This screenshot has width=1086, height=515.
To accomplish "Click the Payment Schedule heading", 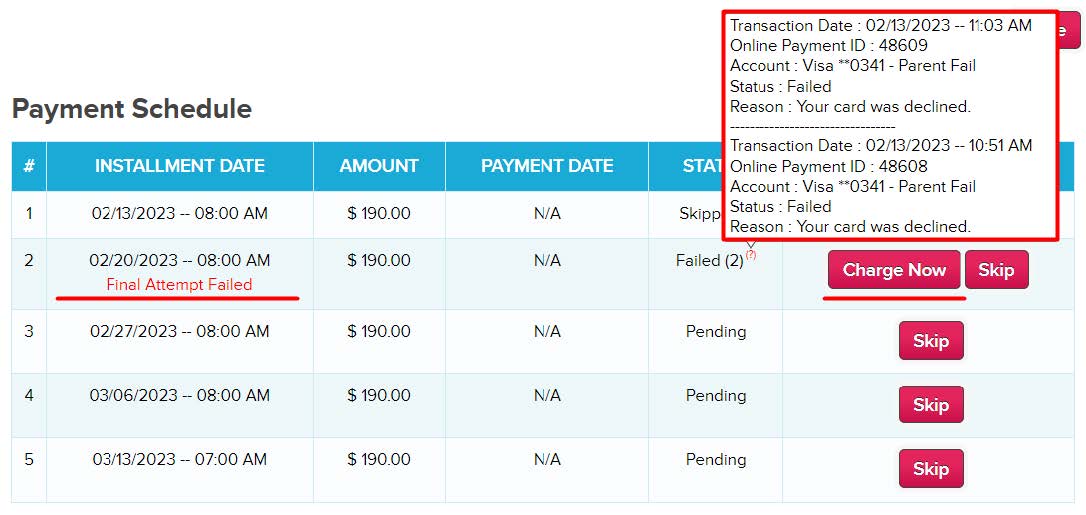I will [132, 109].
